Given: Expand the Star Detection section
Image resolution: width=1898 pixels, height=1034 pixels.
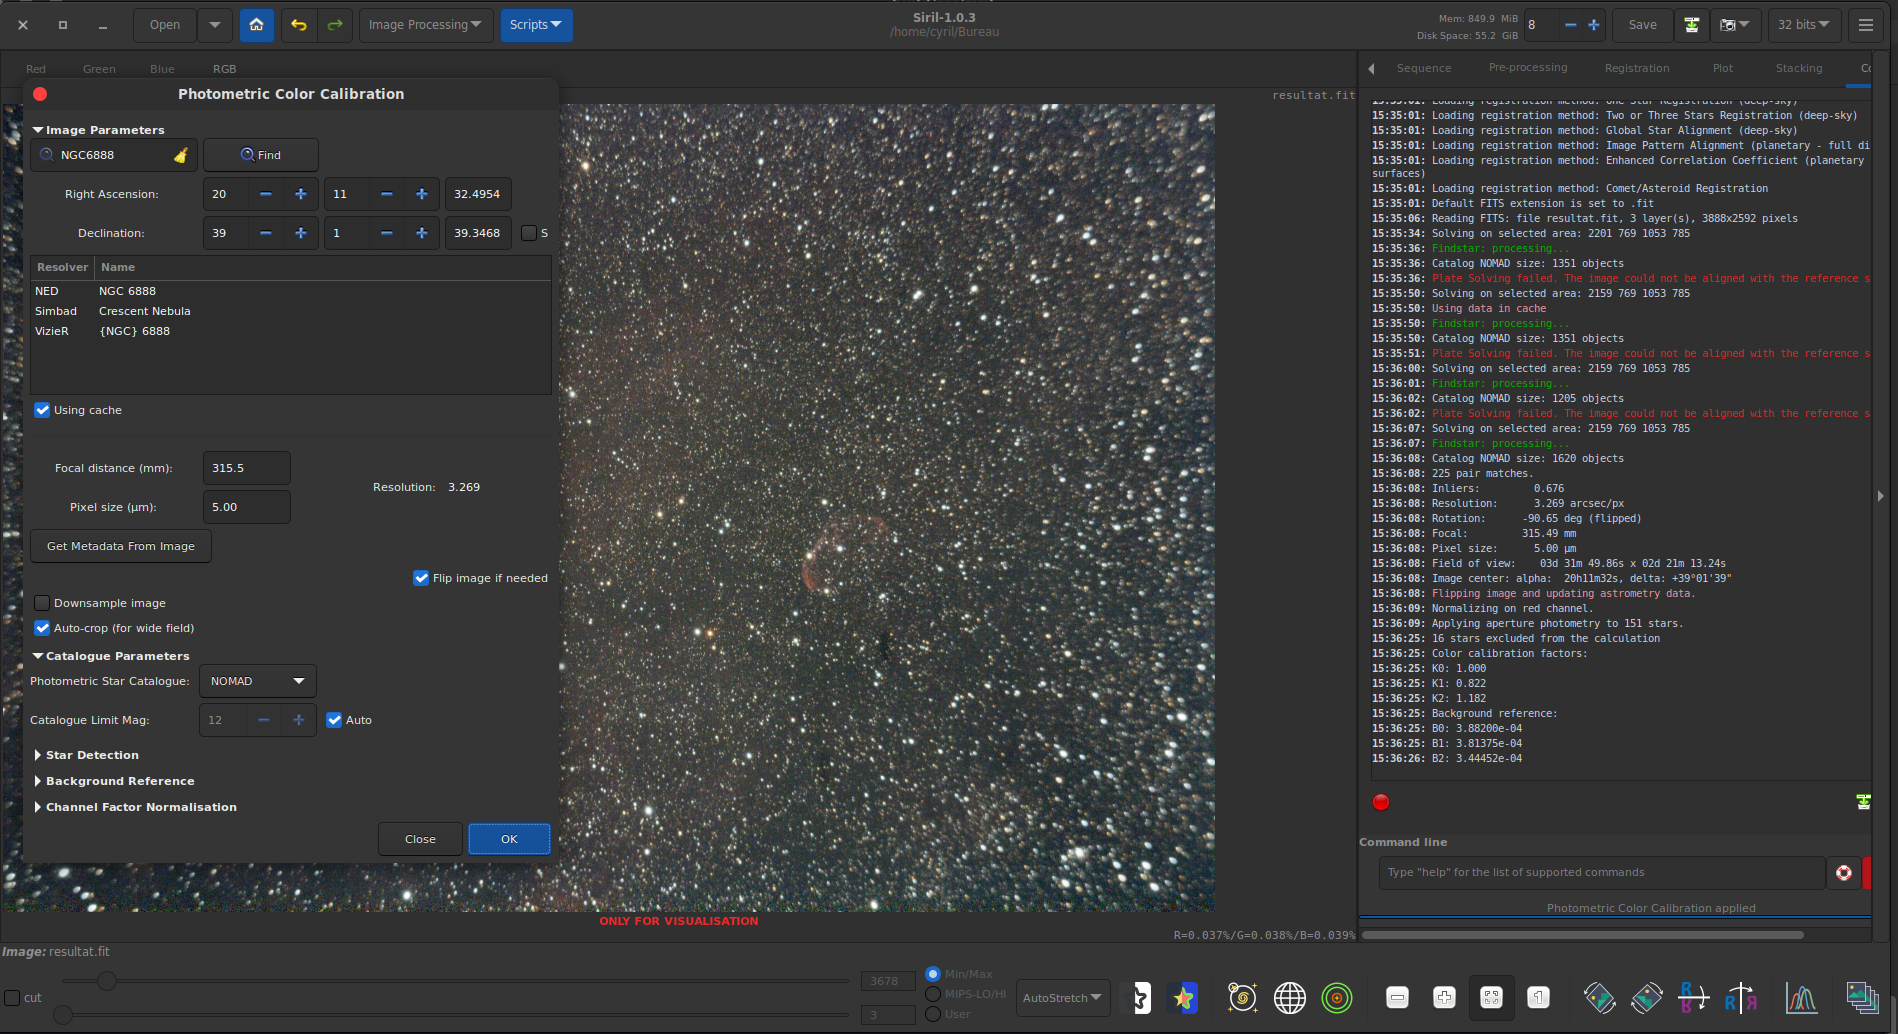Looking at the screenshot, I should 92,755.
